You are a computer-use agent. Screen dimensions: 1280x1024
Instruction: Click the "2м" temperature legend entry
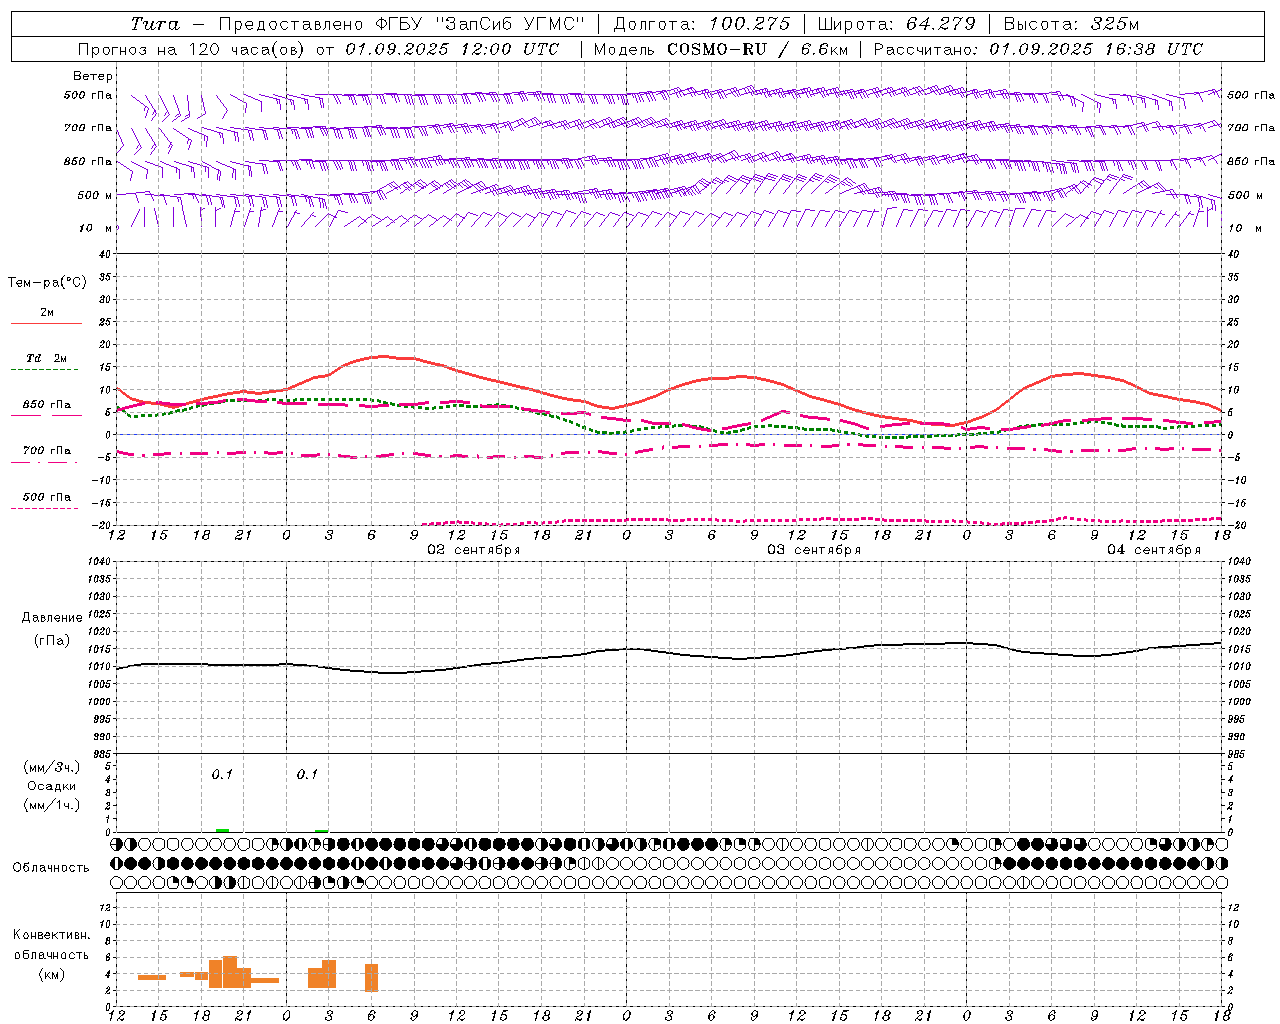[47, 313]
